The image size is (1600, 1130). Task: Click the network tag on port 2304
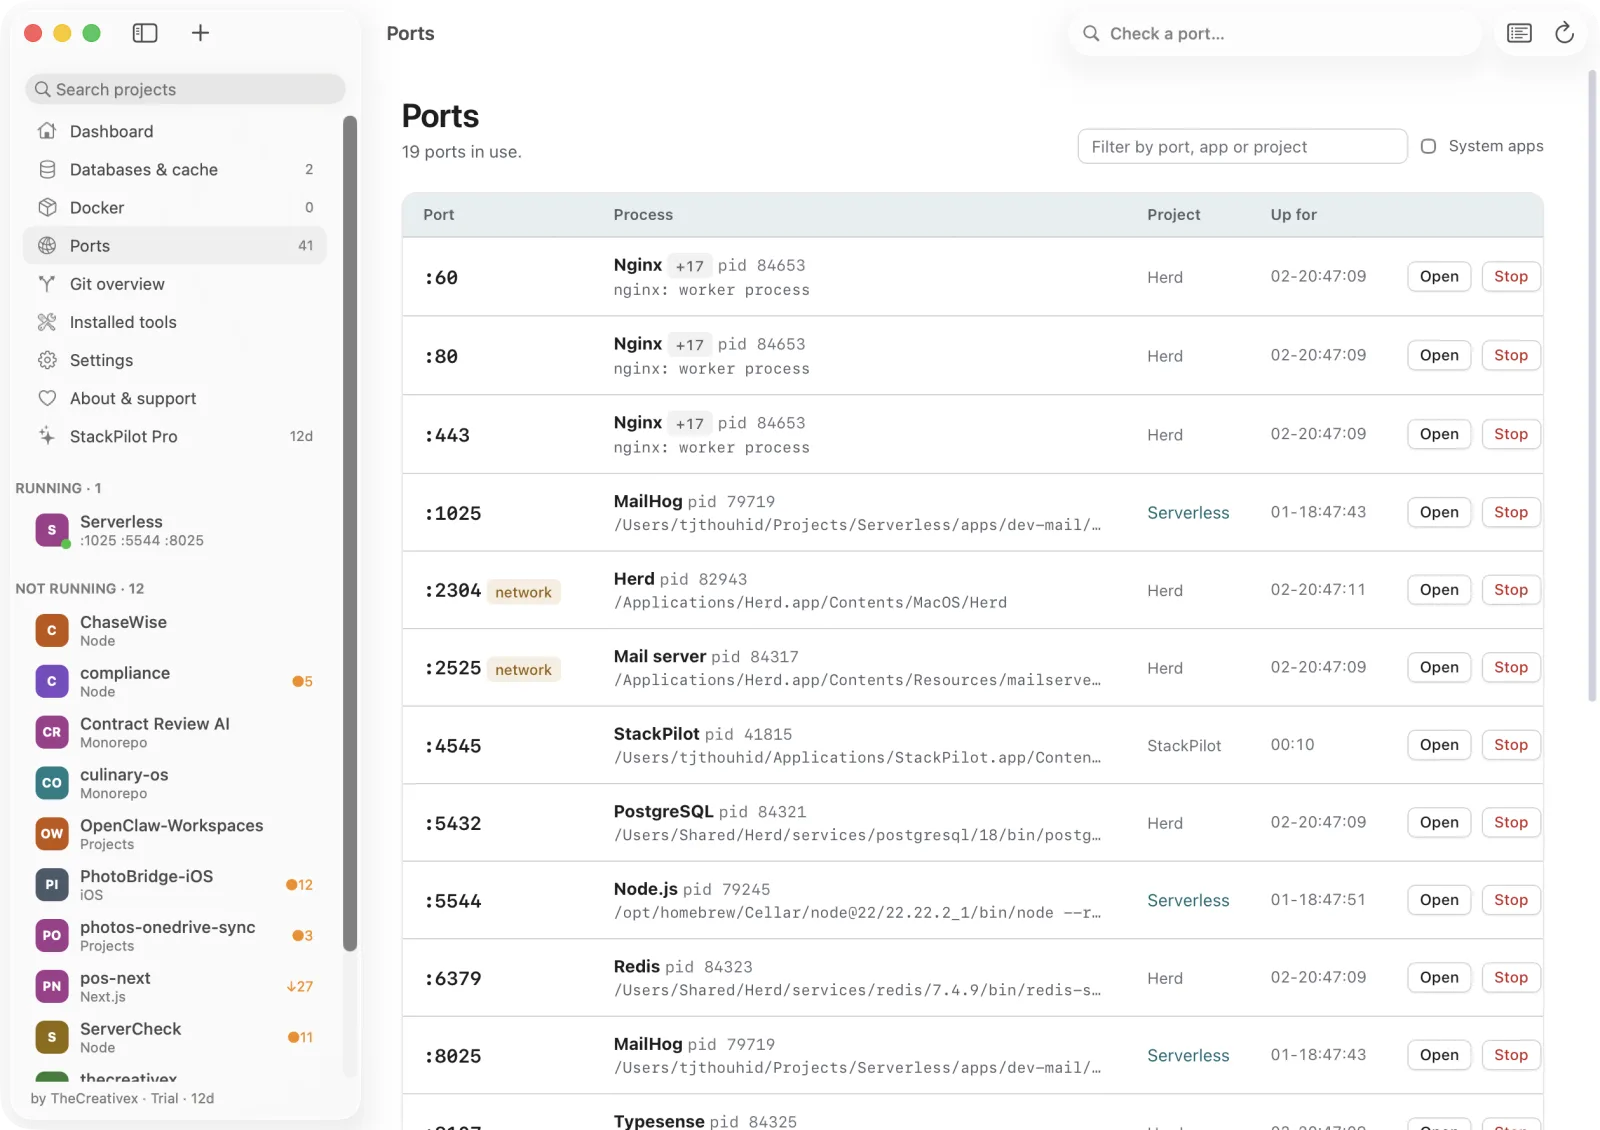tap(523, 592)
